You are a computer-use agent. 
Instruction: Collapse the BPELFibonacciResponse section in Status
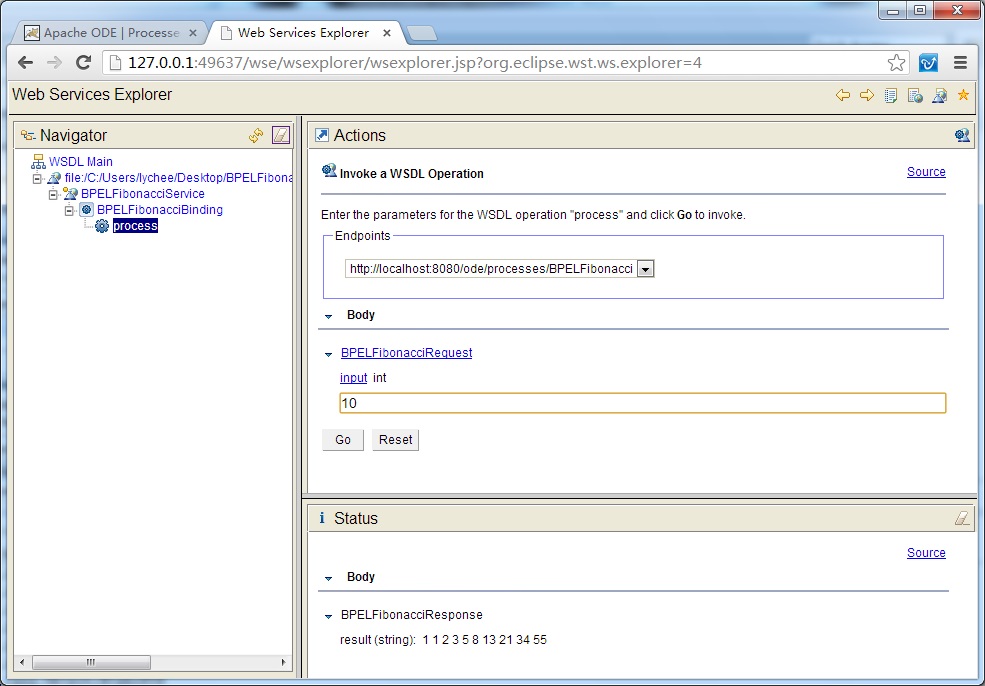pos(328,616)
